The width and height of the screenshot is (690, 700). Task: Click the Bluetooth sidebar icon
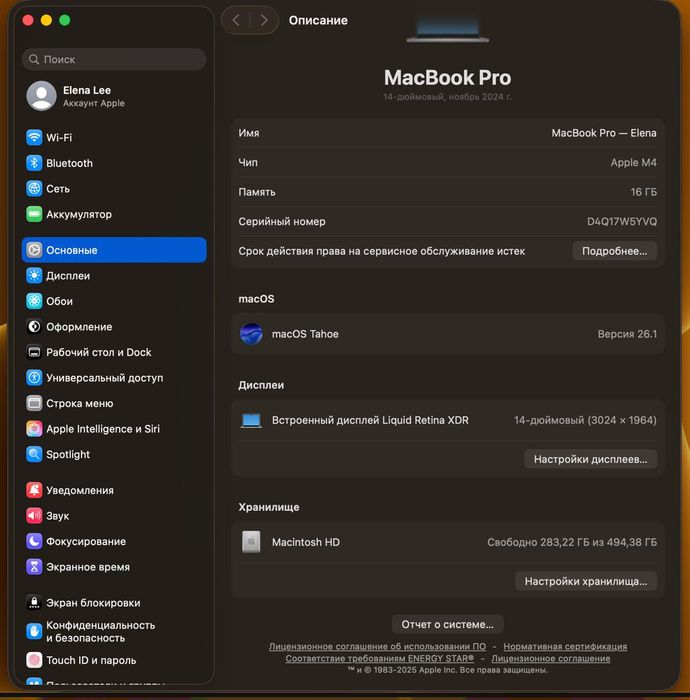click(x=34, y=163)
